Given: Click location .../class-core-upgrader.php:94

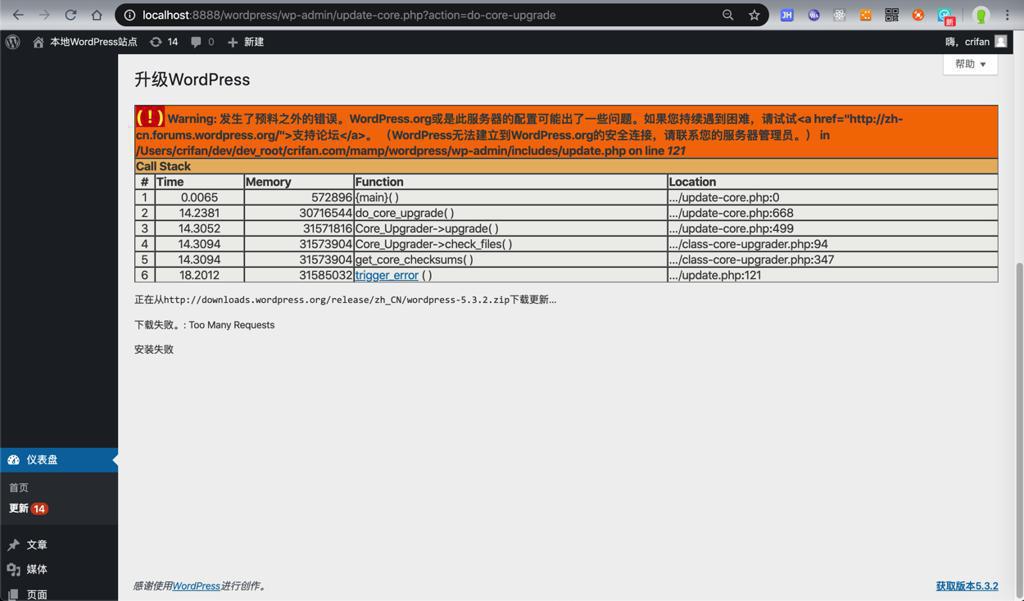Looking at the screenshot, I should [x=833, y=244].
